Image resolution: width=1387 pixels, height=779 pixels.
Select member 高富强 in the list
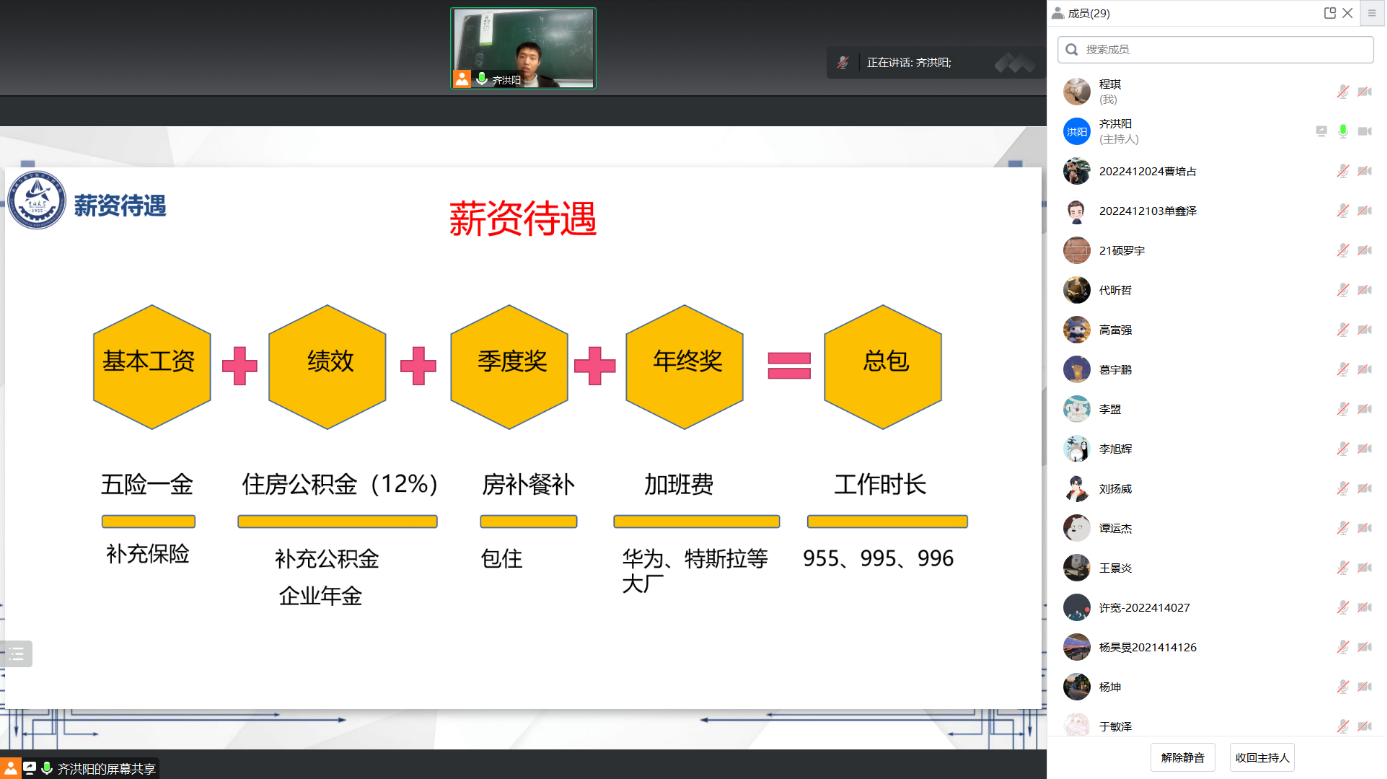click(1115, 330)
